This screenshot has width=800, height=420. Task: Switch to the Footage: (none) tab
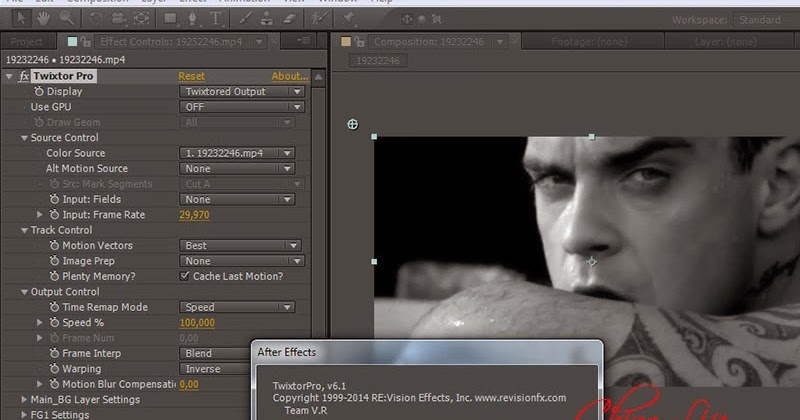[x=589, y=42]
